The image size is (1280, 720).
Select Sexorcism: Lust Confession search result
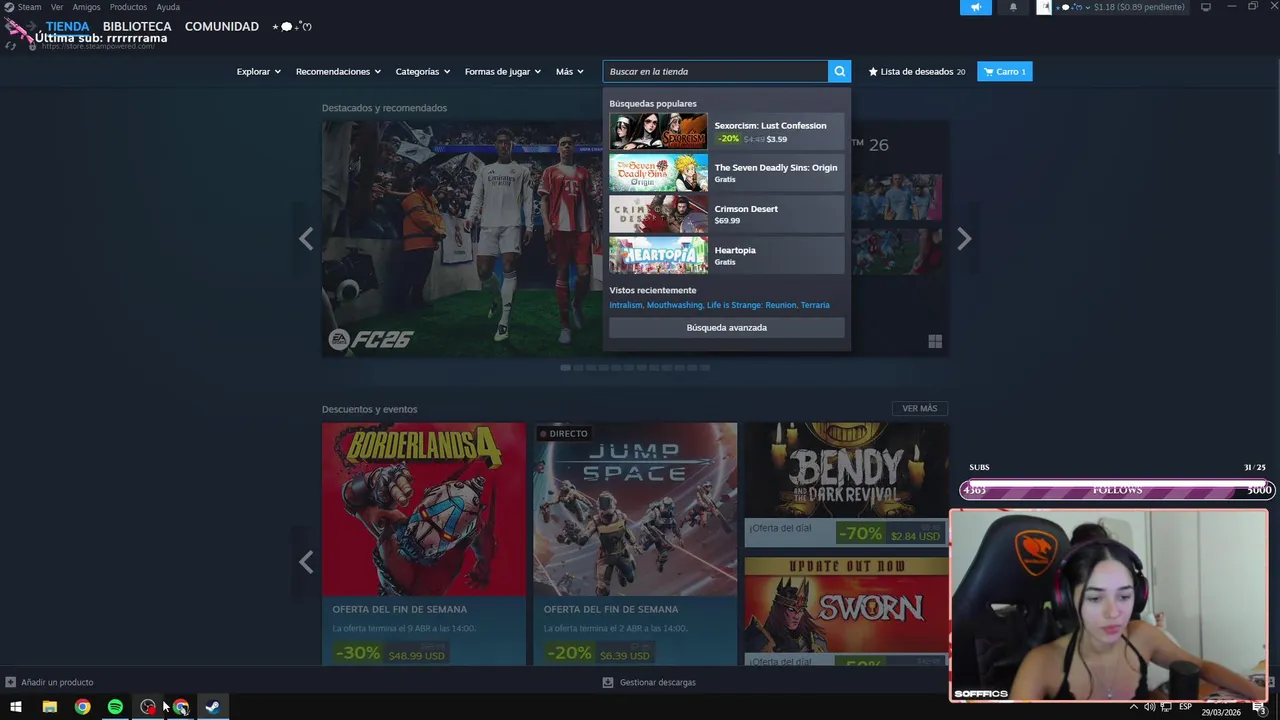(x=727, y=131)
